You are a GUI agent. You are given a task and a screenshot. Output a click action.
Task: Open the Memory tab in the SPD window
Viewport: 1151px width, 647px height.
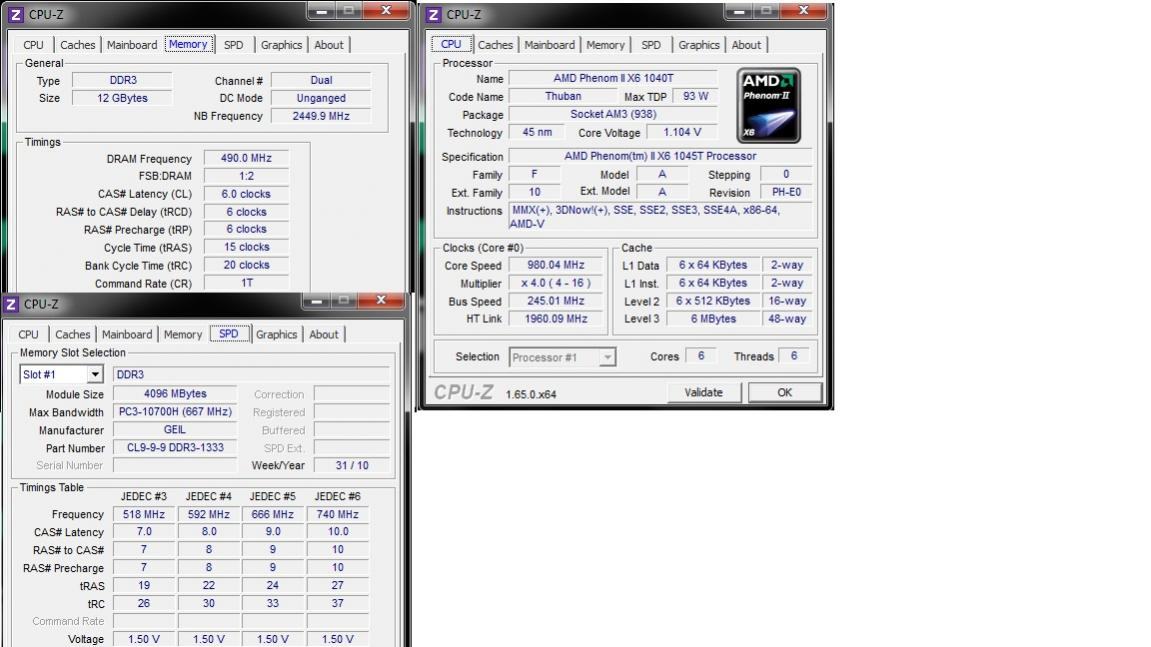(183, 334)
